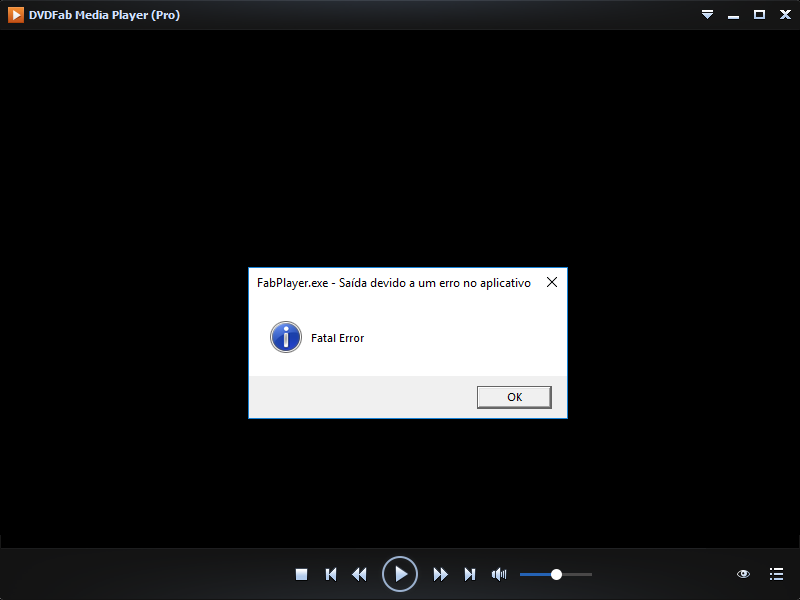
Task: Open the title bar dropdown menu arrow
Action: 707,14
